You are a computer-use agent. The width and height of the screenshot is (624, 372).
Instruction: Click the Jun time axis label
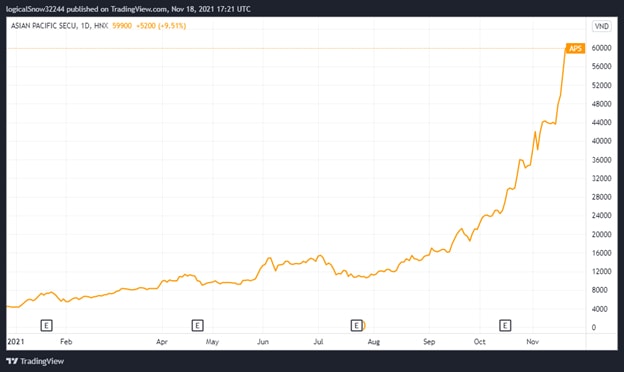263,341
